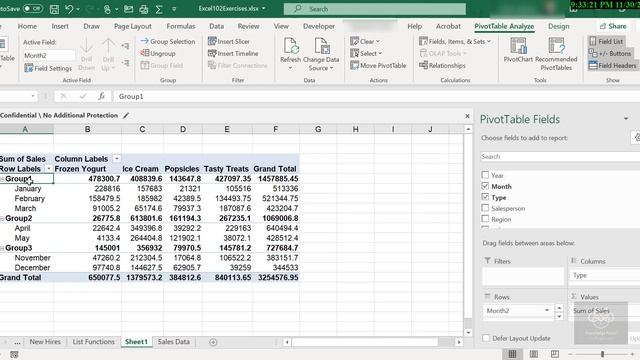
Task: Open the Name Box dropdown
Action: (x=33, y=96)
